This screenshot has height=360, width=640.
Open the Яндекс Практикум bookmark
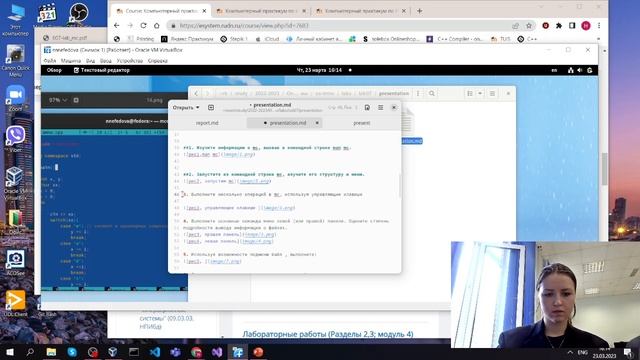coord(187,39)
